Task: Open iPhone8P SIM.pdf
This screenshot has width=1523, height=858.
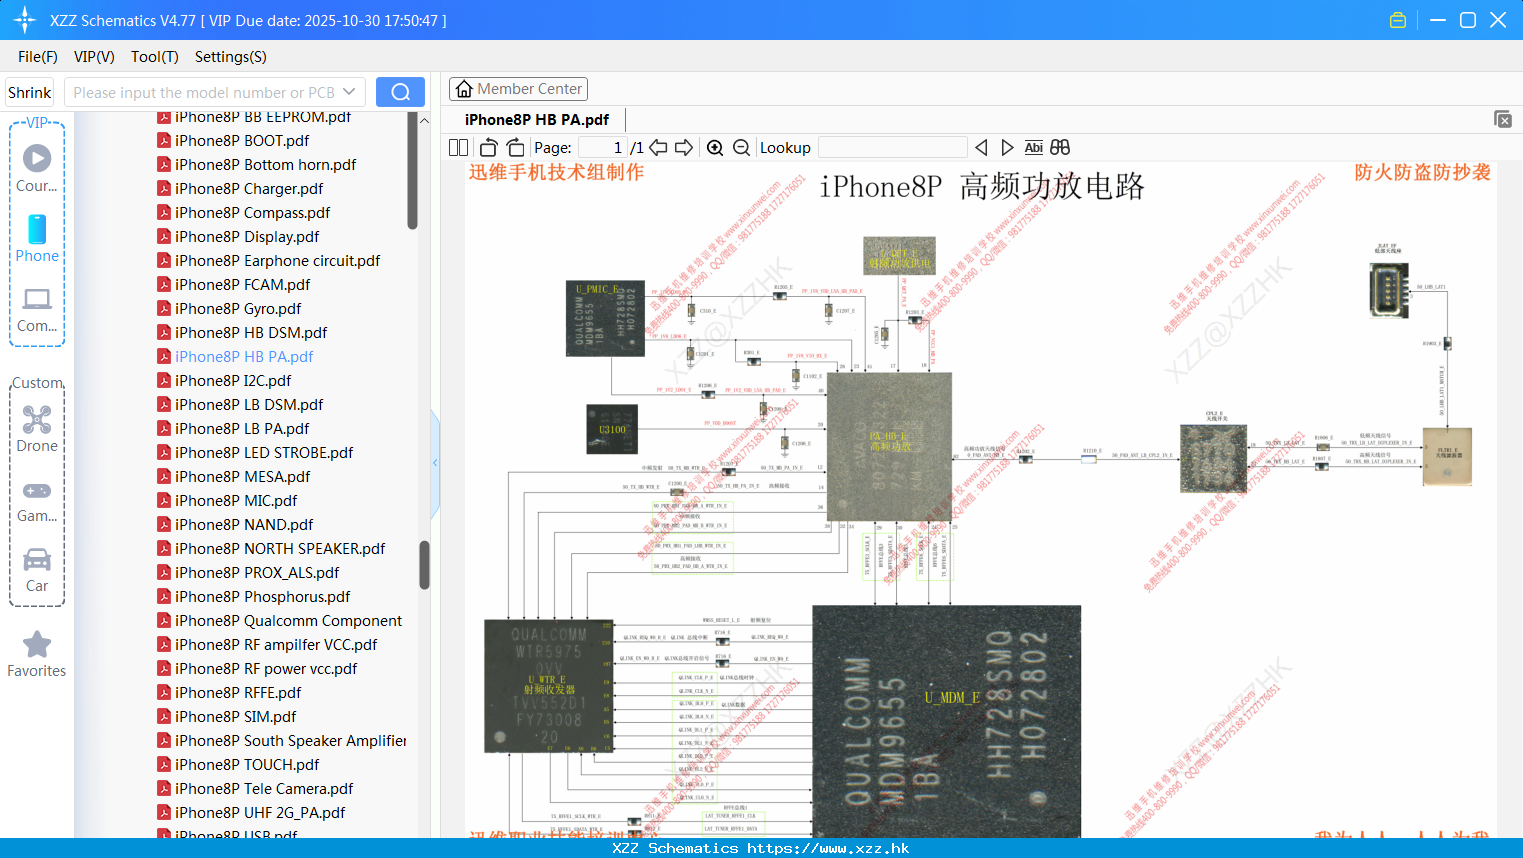Action: (x=235, y=716)
